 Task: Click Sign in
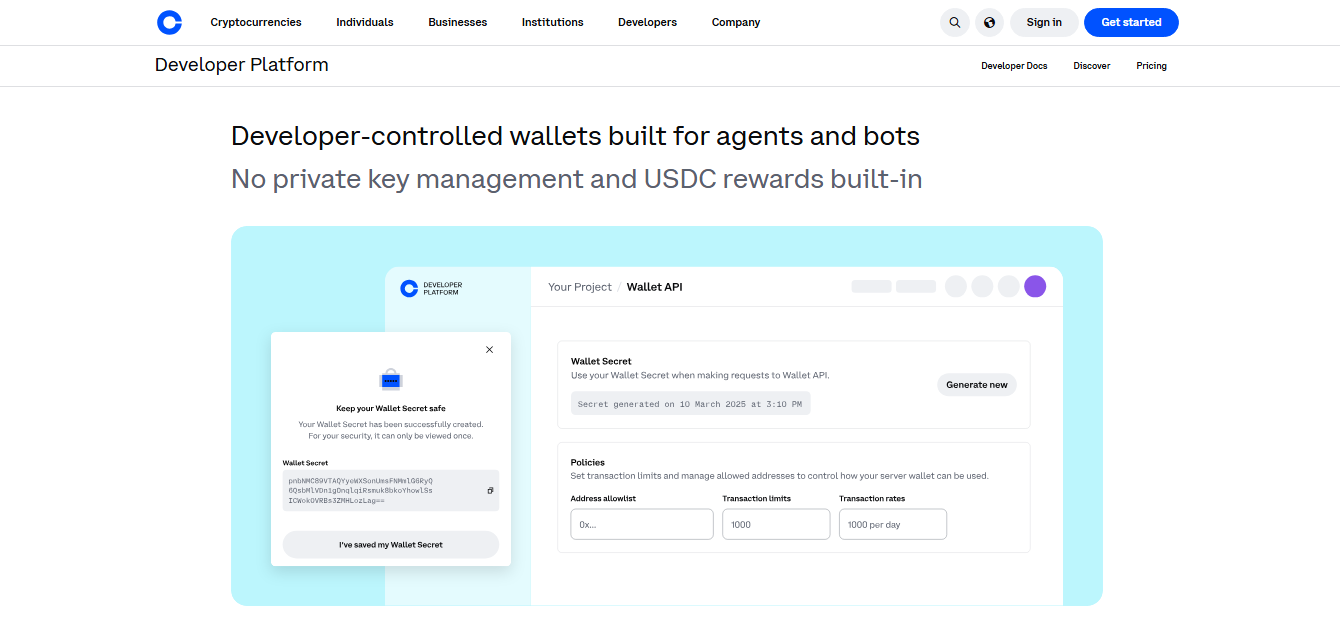click(1044, 22)
